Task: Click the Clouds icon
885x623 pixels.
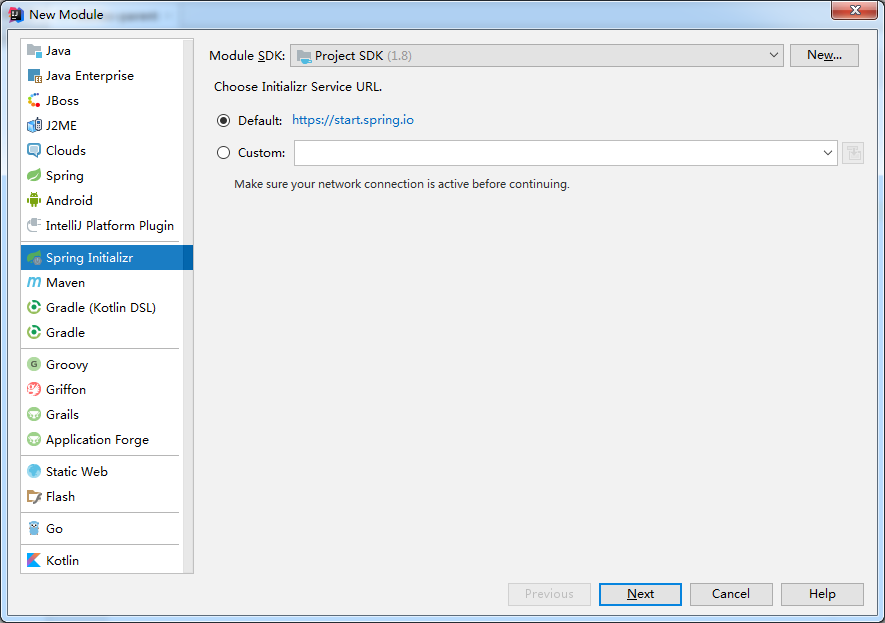Action: pos(34,150)
